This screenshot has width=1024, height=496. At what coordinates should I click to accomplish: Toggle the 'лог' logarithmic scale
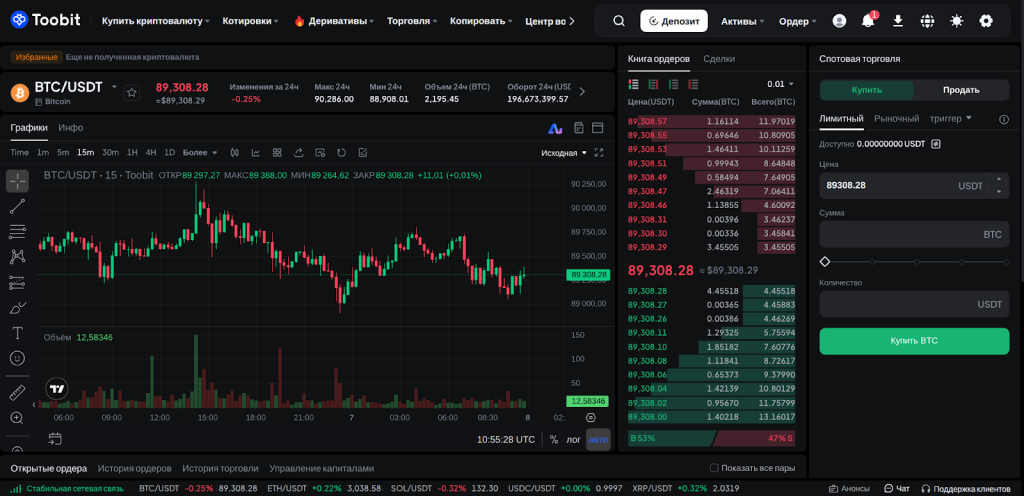click(573, 439)
